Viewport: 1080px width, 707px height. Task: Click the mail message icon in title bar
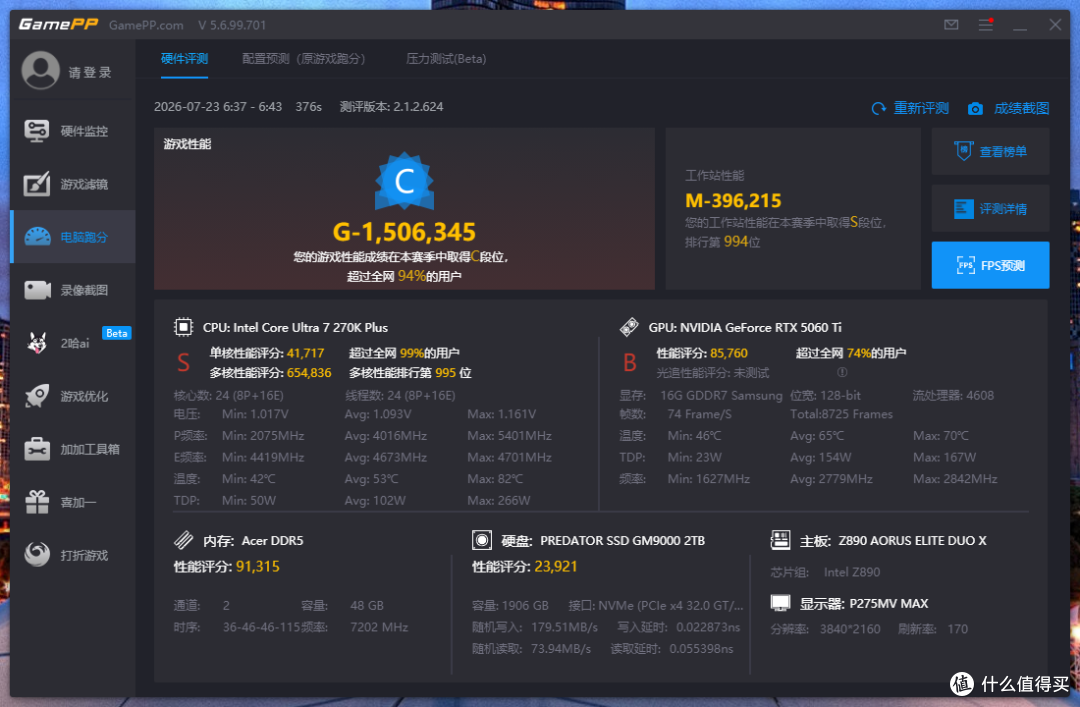(951, 25)
